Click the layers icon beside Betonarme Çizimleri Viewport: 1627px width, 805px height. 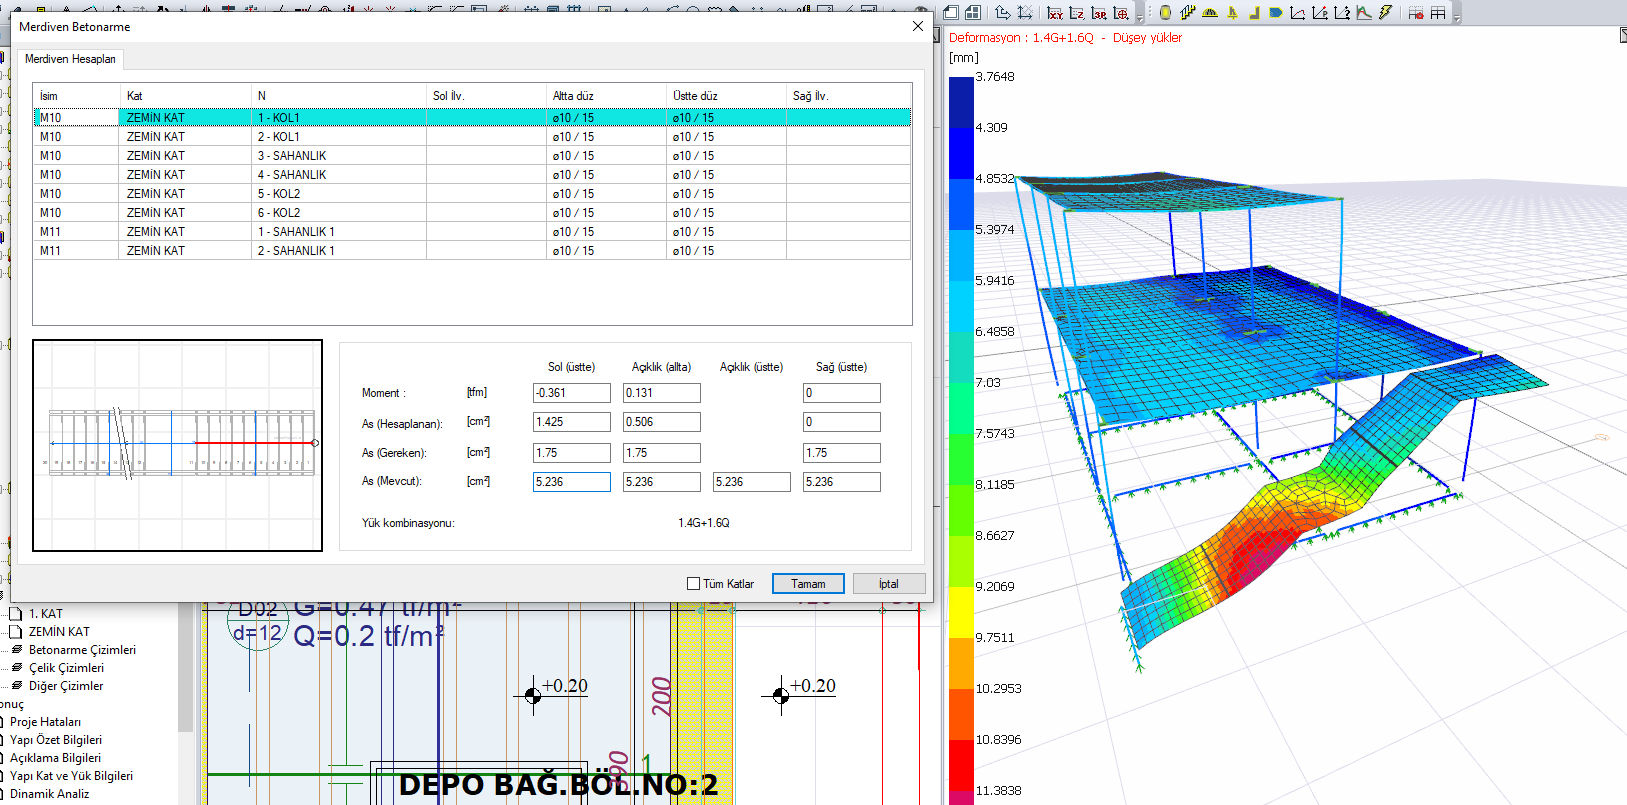(x=17, y=650)
